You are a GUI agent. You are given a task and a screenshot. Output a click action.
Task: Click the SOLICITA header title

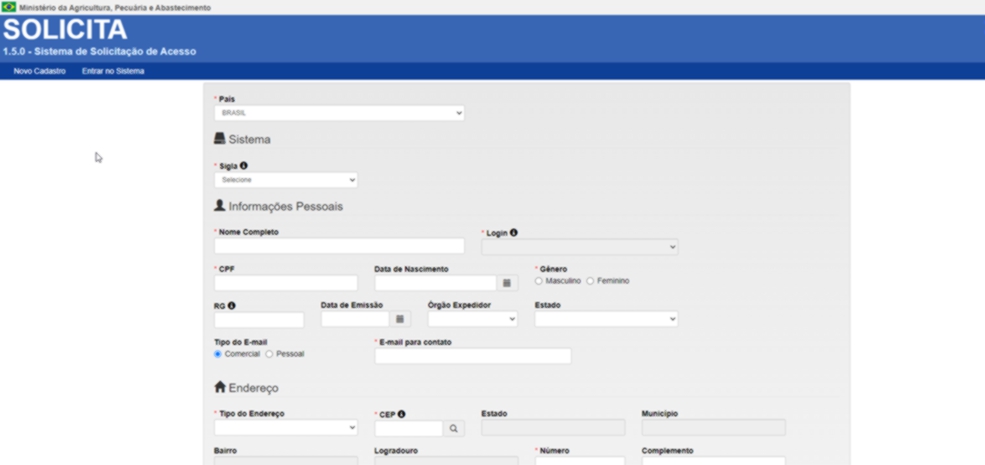click(x=65, y=30)
